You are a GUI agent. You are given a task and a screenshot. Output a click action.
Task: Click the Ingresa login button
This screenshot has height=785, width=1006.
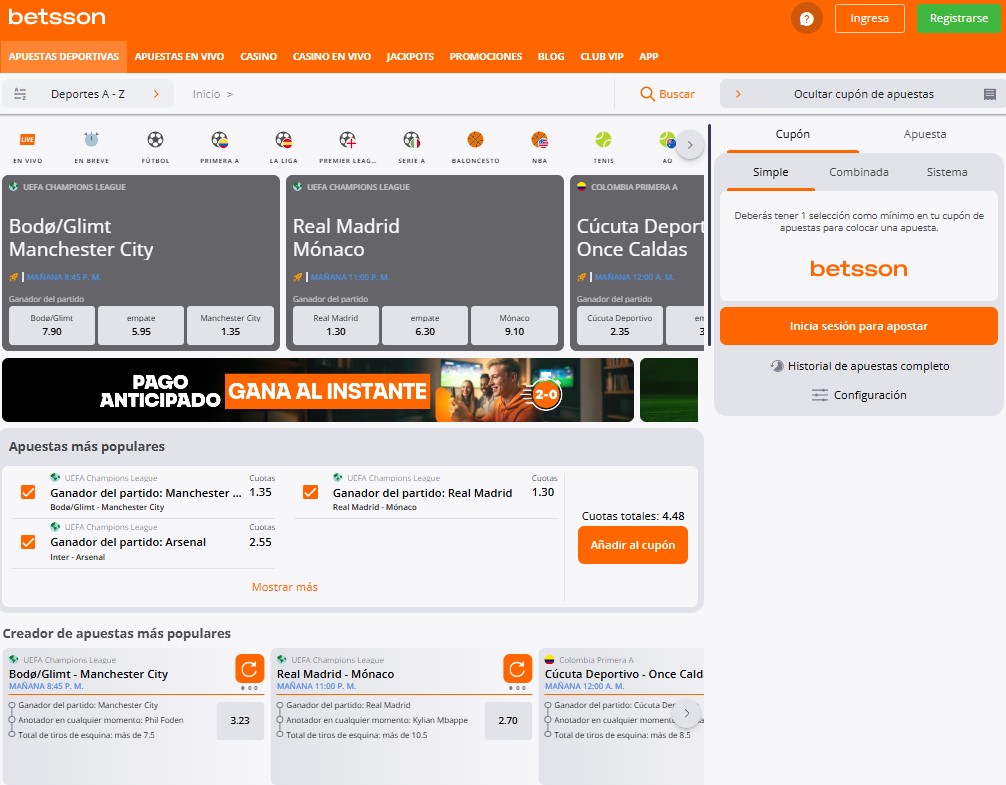tap(869, 18)
